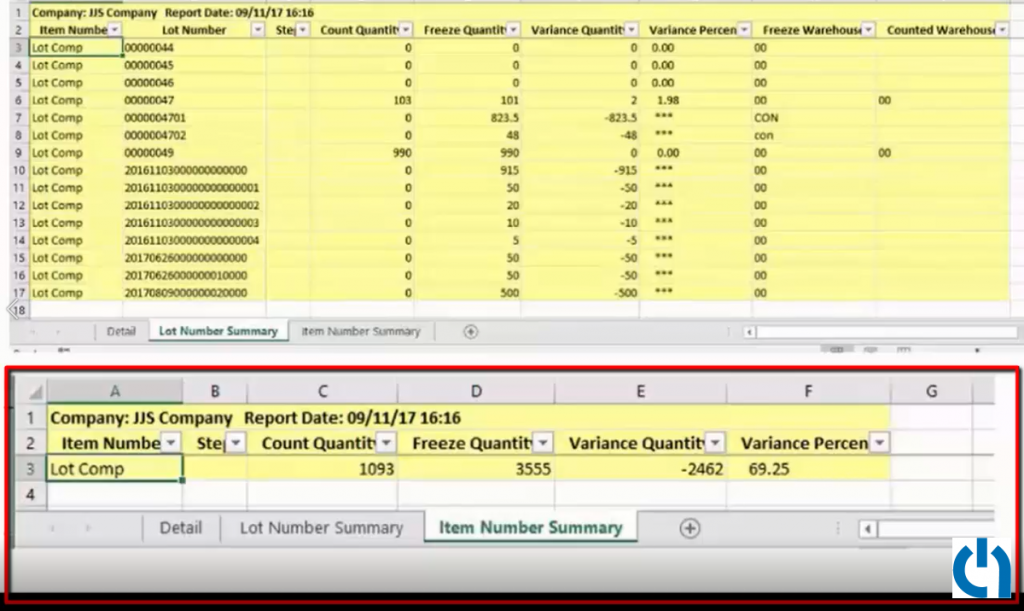The width and height of the screenshot is (1024, 611).
Task: Select row 3 header in lower sheet
Action: [x=30, y=469]
